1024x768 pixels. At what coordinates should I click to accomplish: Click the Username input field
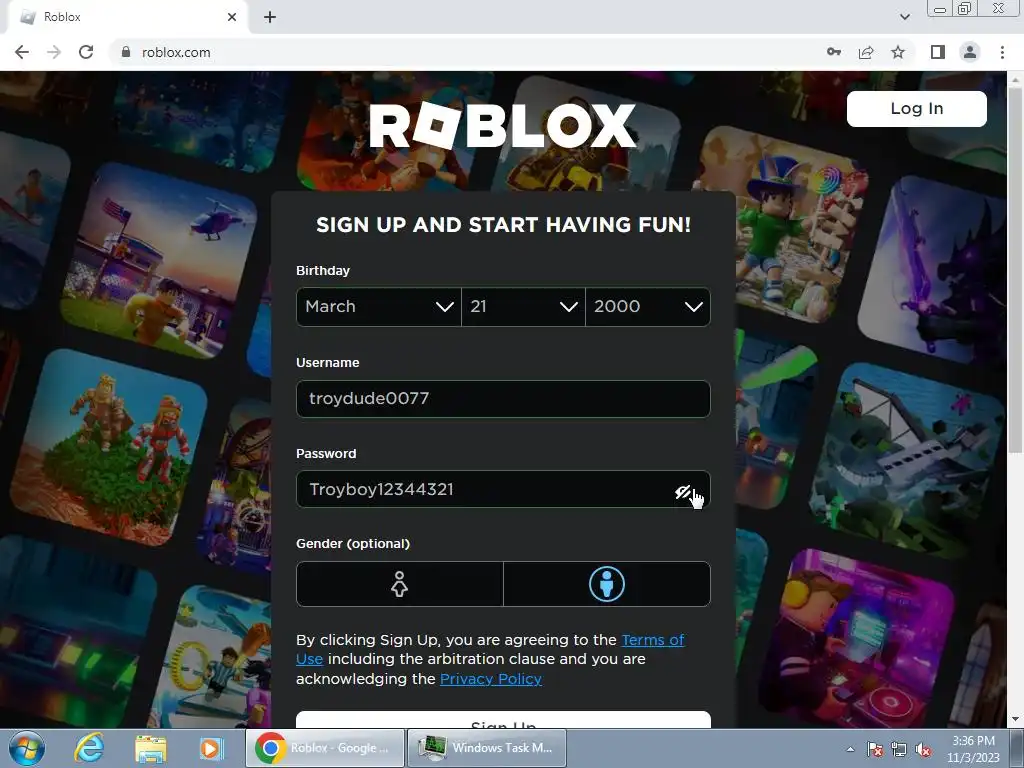503,398
